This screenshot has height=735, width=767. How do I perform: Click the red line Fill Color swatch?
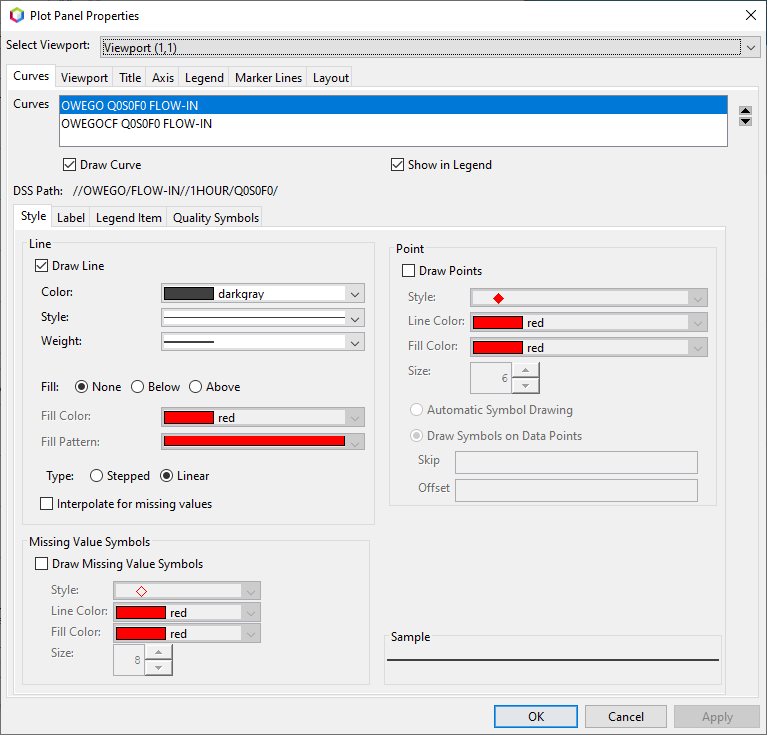pyautogui.click(x=189, y=418)
